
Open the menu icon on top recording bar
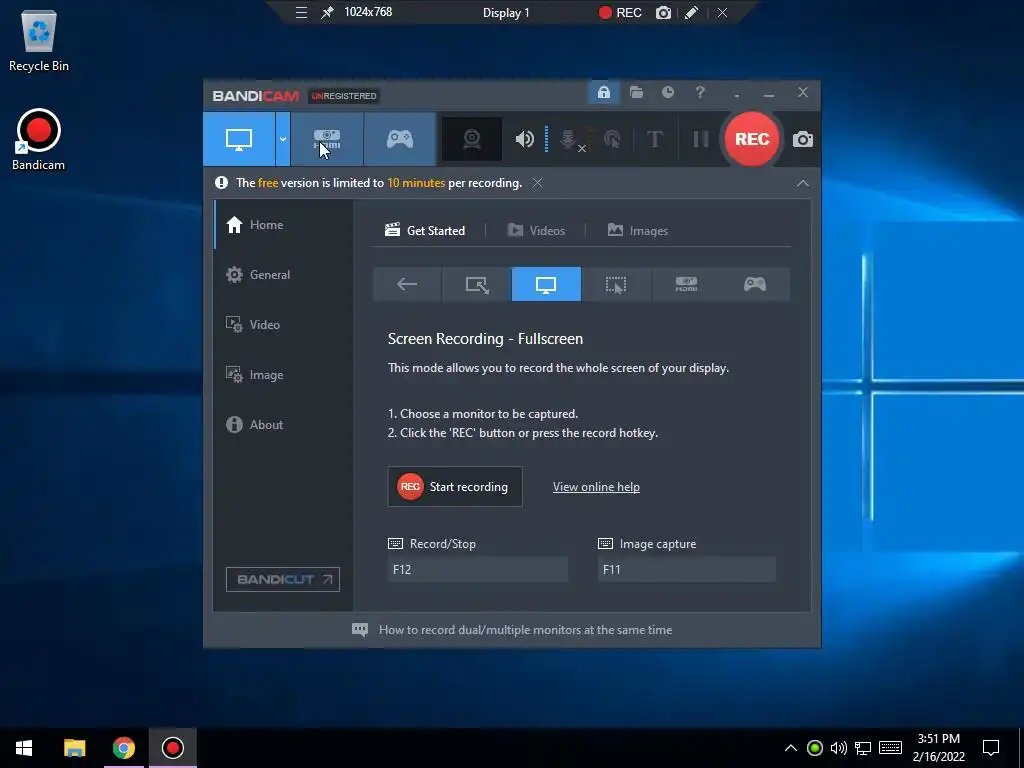coord(301,12)
